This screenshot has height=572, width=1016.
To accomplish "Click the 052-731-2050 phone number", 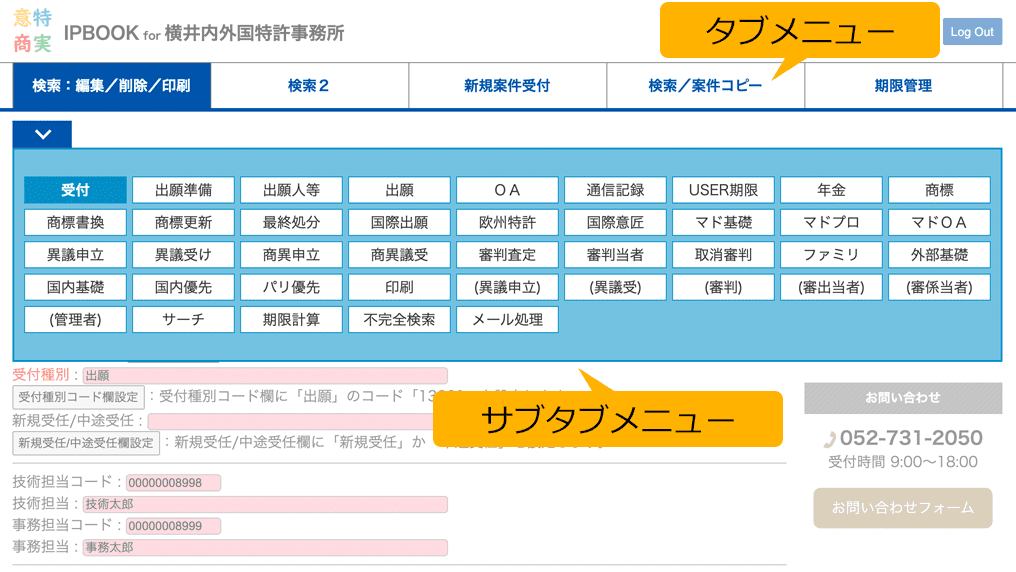I will 911,438.
